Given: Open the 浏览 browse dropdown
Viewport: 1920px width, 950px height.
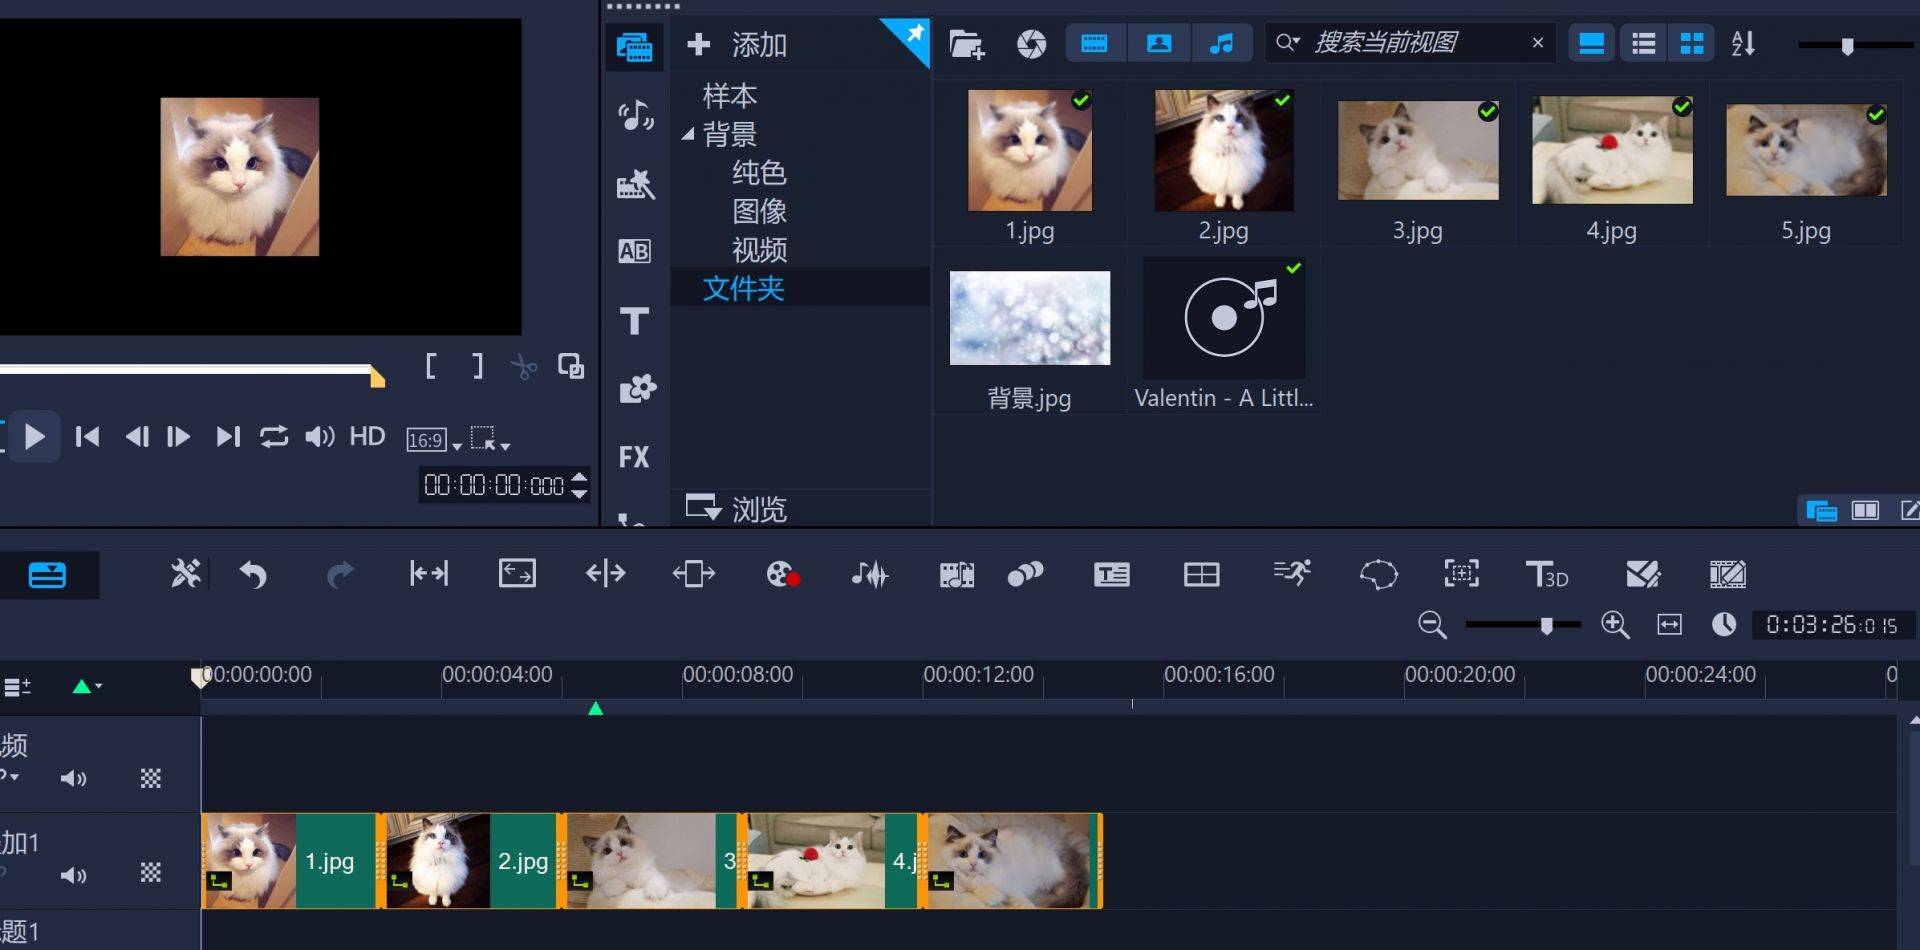Looking at the screenshot, I should click(736, 508).
